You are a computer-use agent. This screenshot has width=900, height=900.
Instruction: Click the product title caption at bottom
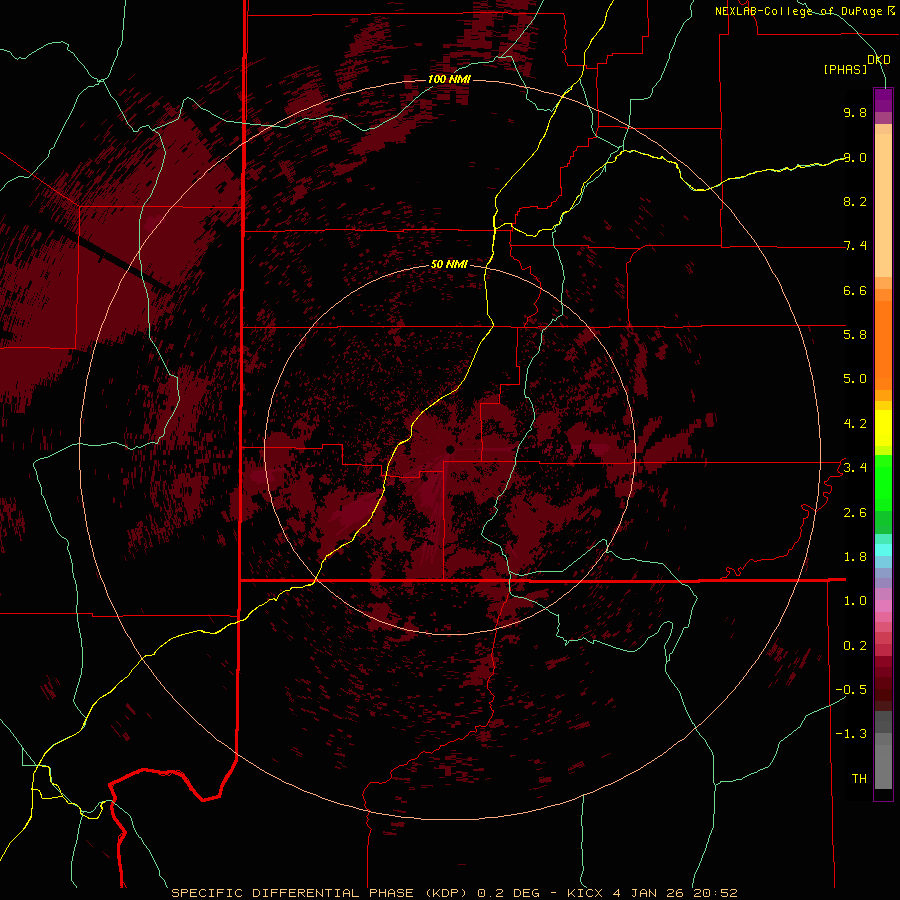[454, 893]
